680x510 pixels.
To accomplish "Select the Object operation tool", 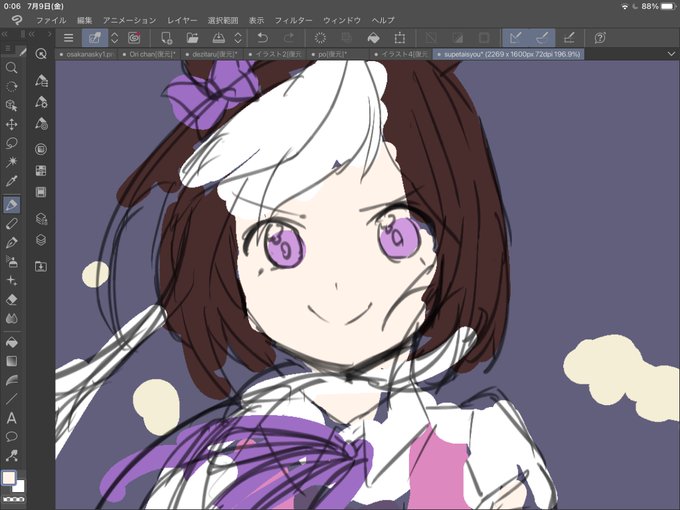I will pyautogui.click(x=12, y=105).
